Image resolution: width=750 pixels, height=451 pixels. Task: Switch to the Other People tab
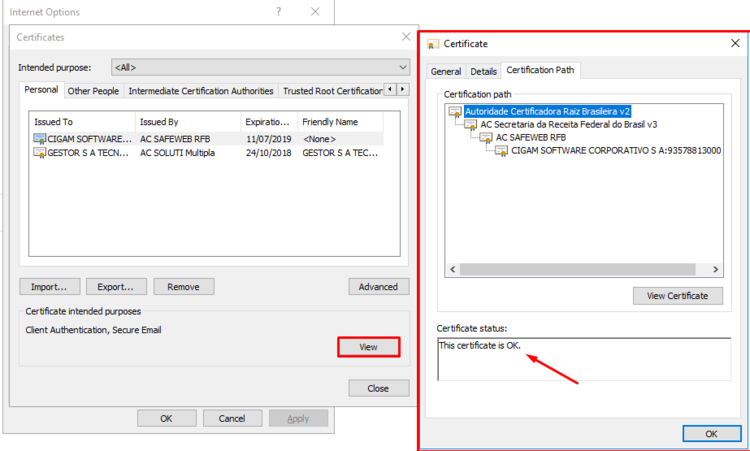point(93,91)
